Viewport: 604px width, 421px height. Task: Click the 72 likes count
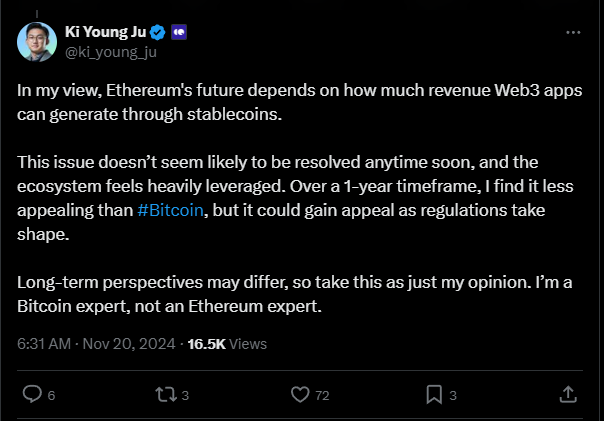click(322, 396)
